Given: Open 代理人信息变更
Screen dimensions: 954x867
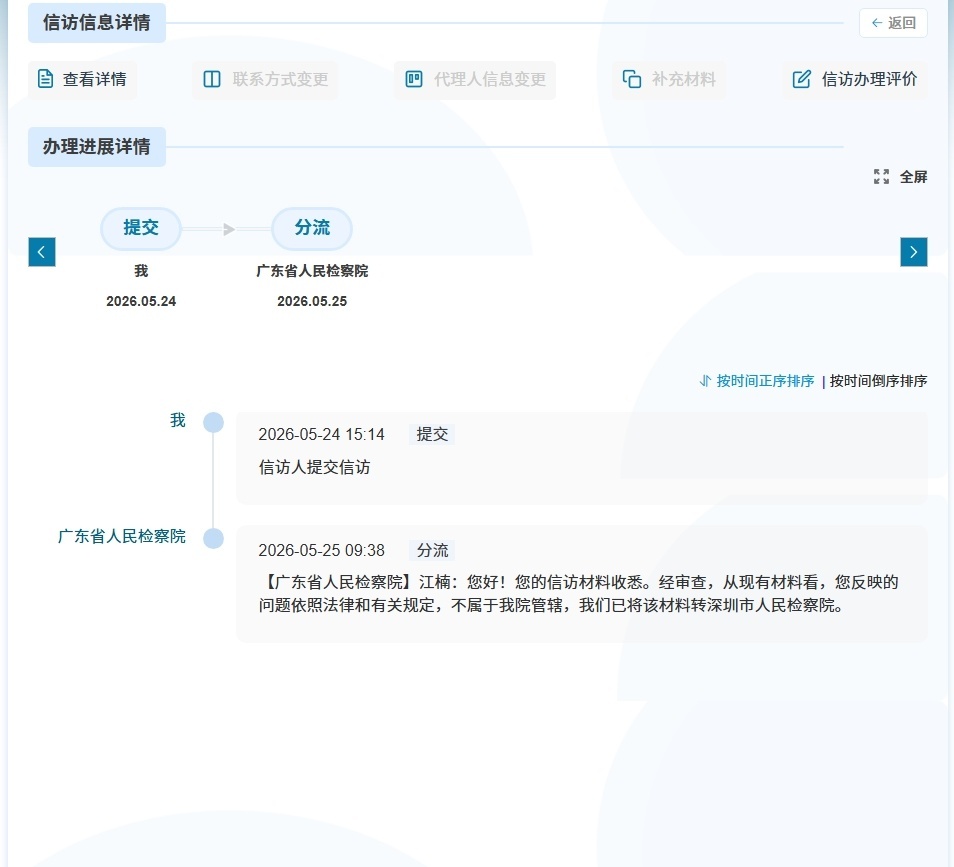Looking at the screenshot, I should (475, 79).
